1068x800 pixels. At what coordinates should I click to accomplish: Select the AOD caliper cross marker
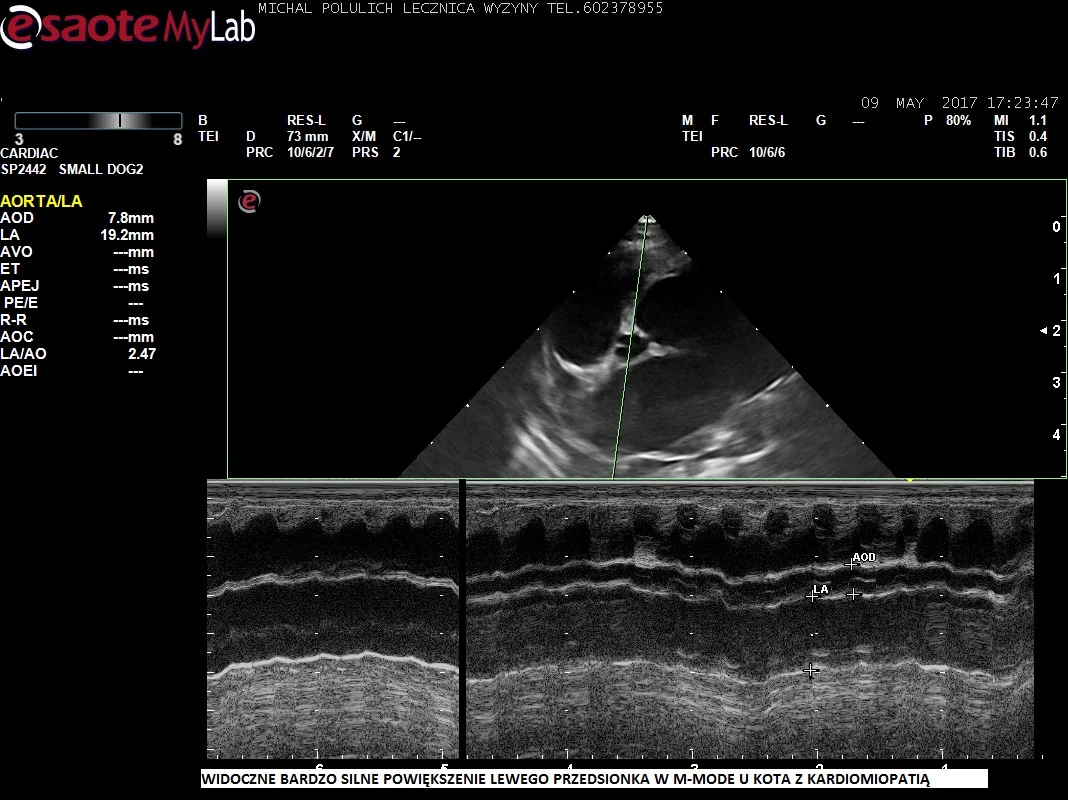(852, 564)
